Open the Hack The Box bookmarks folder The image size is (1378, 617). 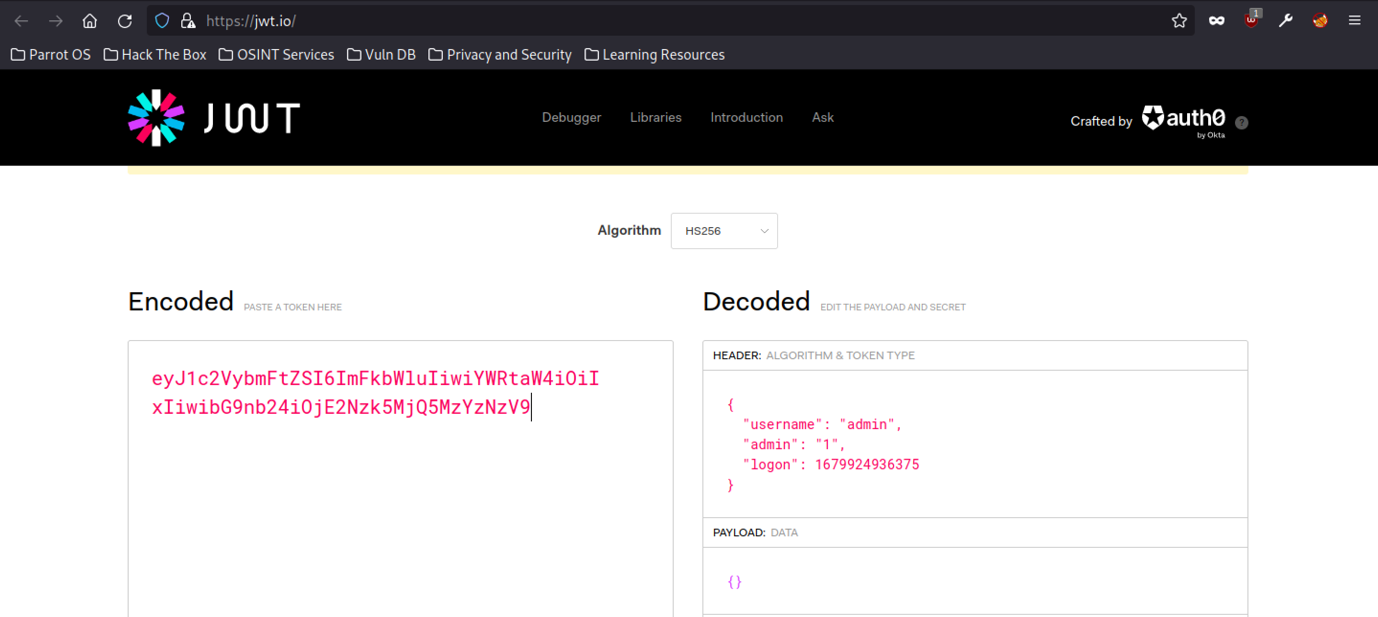coord(155,55)
